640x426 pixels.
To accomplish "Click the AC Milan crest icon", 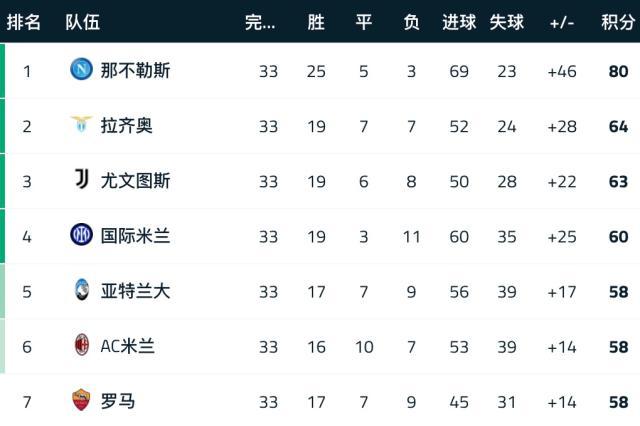I will [x=81, y=346].
